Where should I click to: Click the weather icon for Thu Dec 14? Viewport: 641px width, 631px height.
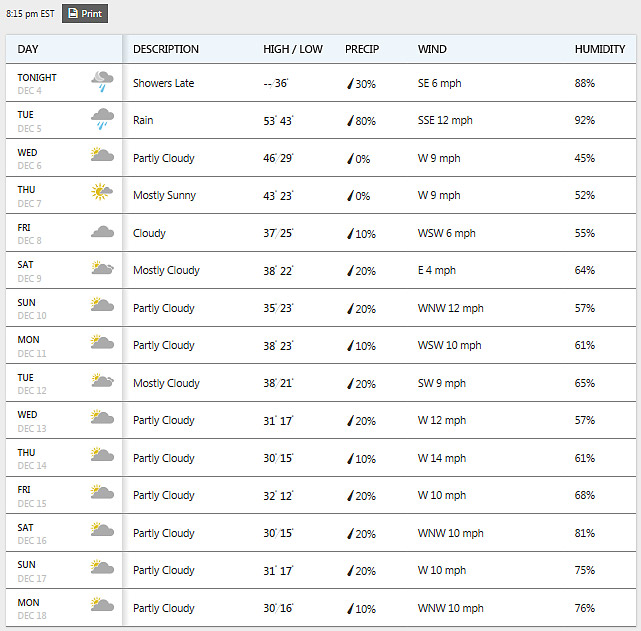(102, 454)
